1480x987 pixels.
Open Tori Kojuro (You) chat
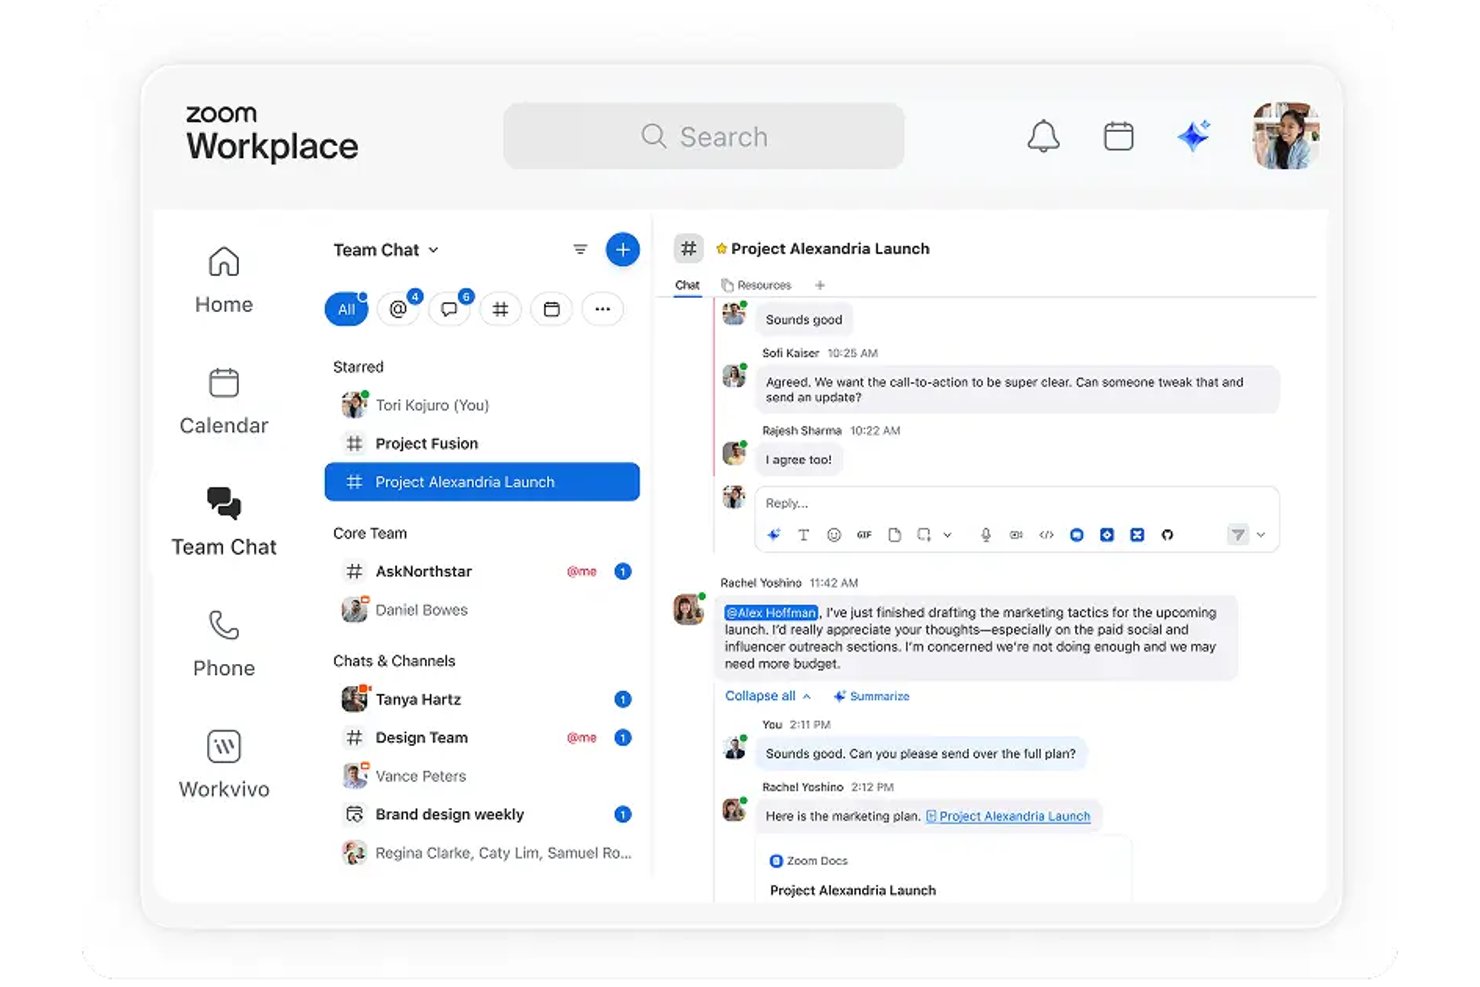pyautogui.click(x=482, y=405)
